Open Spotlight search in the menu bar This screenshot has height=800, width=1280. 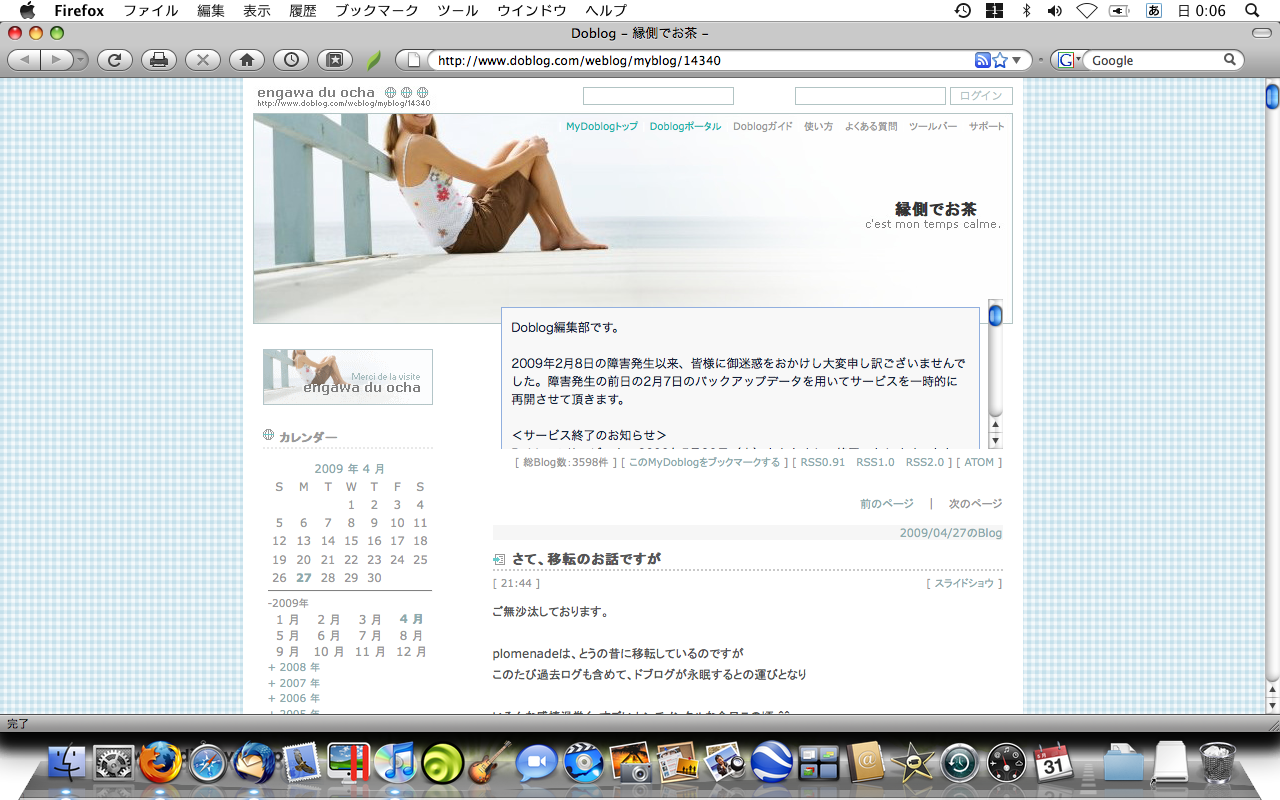click(1250, 11)
